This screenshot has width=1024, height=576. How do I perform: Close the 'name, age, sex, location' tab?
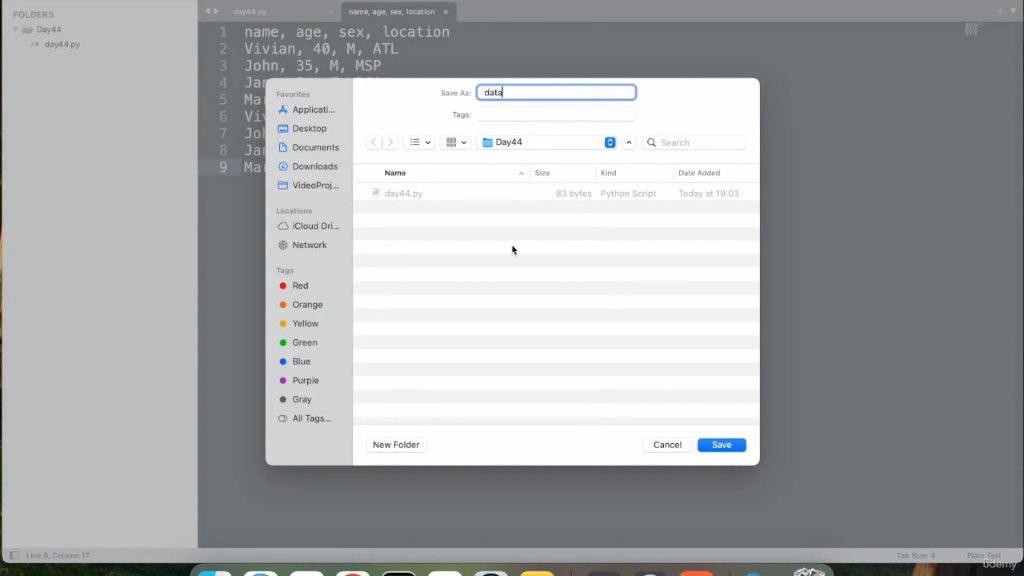446,12
